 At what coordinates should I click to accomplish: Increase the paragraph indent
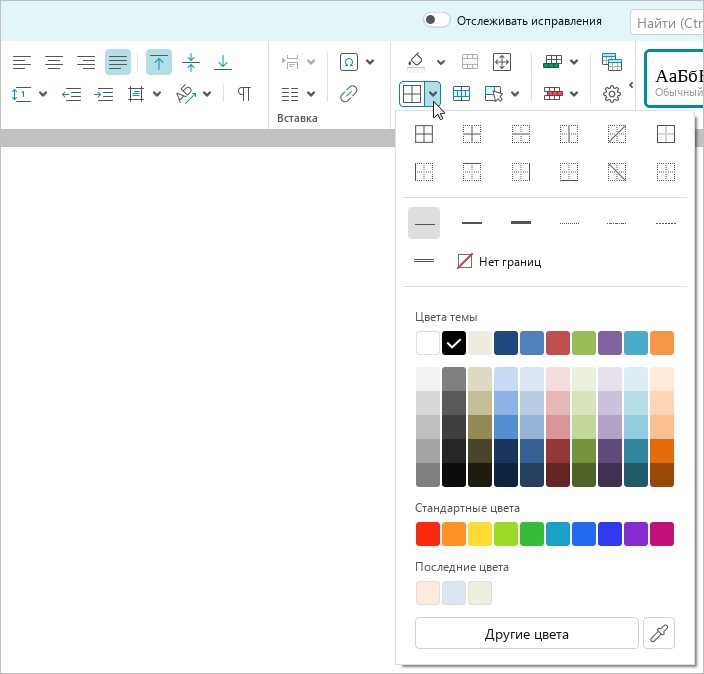coord(104,94)
